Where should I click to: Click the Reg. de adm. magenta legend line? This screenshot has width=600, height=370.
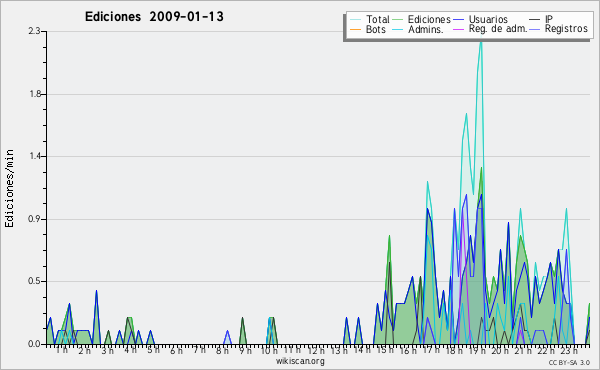[x=458, y=29]
